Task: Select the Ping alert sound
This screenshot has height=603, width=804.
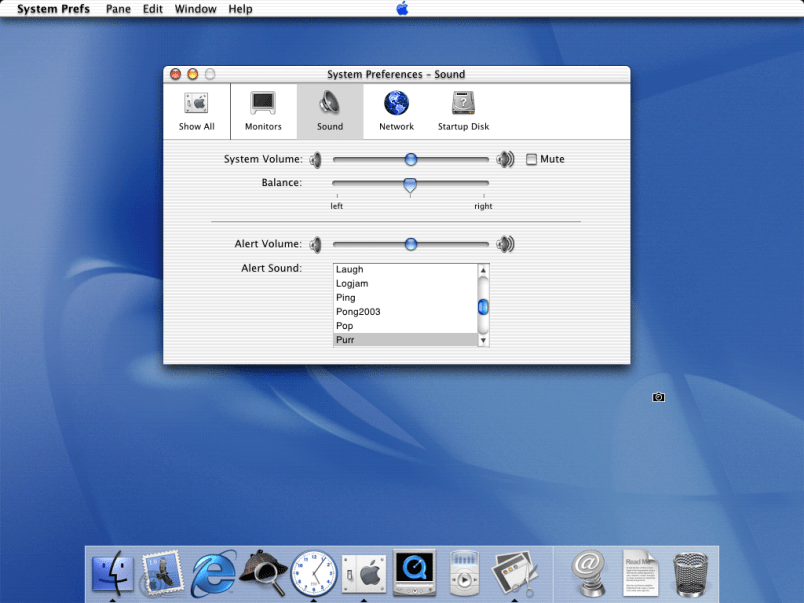Action: pyautogui.click(x=346, y=298)
